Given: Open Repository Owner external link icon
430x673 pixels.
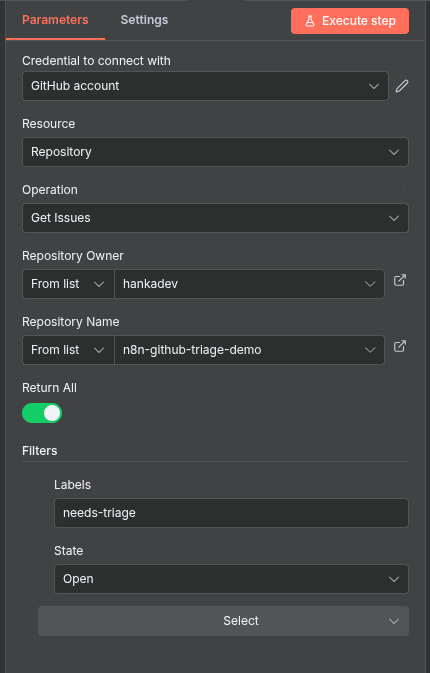Looking at the screenshot, I should (x=400, y=280).
